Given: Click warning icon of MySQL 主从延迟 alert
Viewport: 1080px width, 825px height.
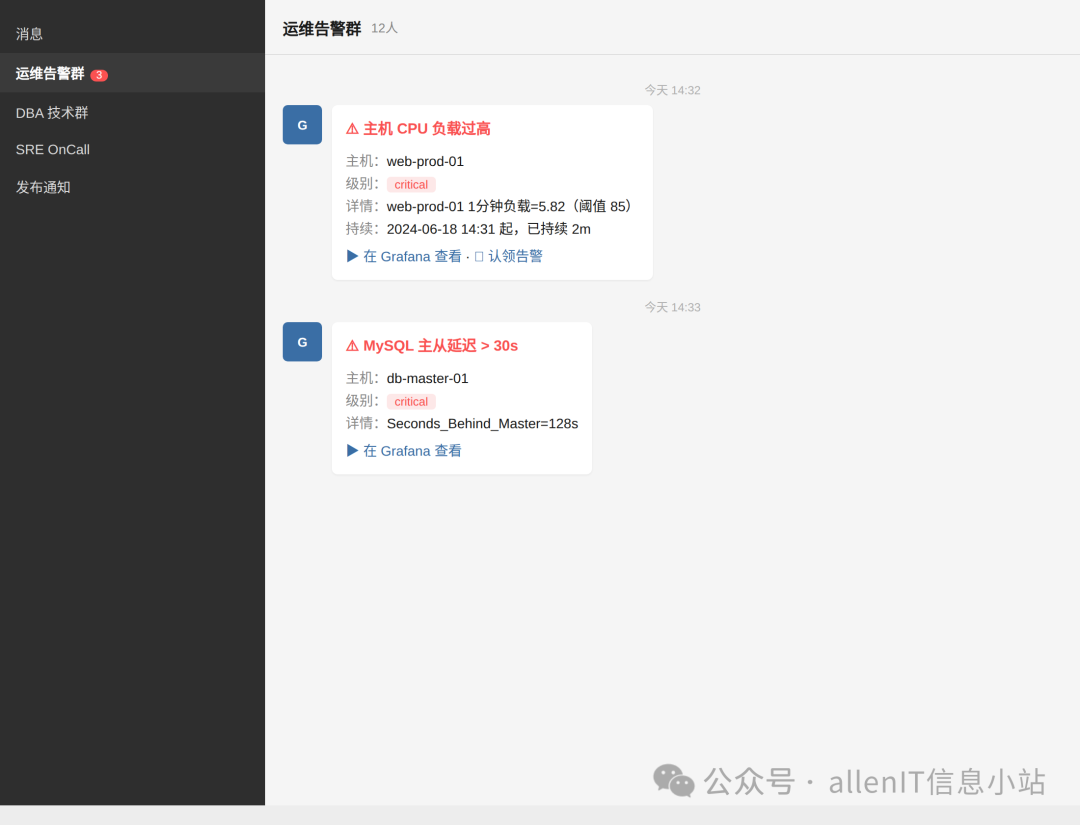Looking at the screenshot, I should 352,346.
